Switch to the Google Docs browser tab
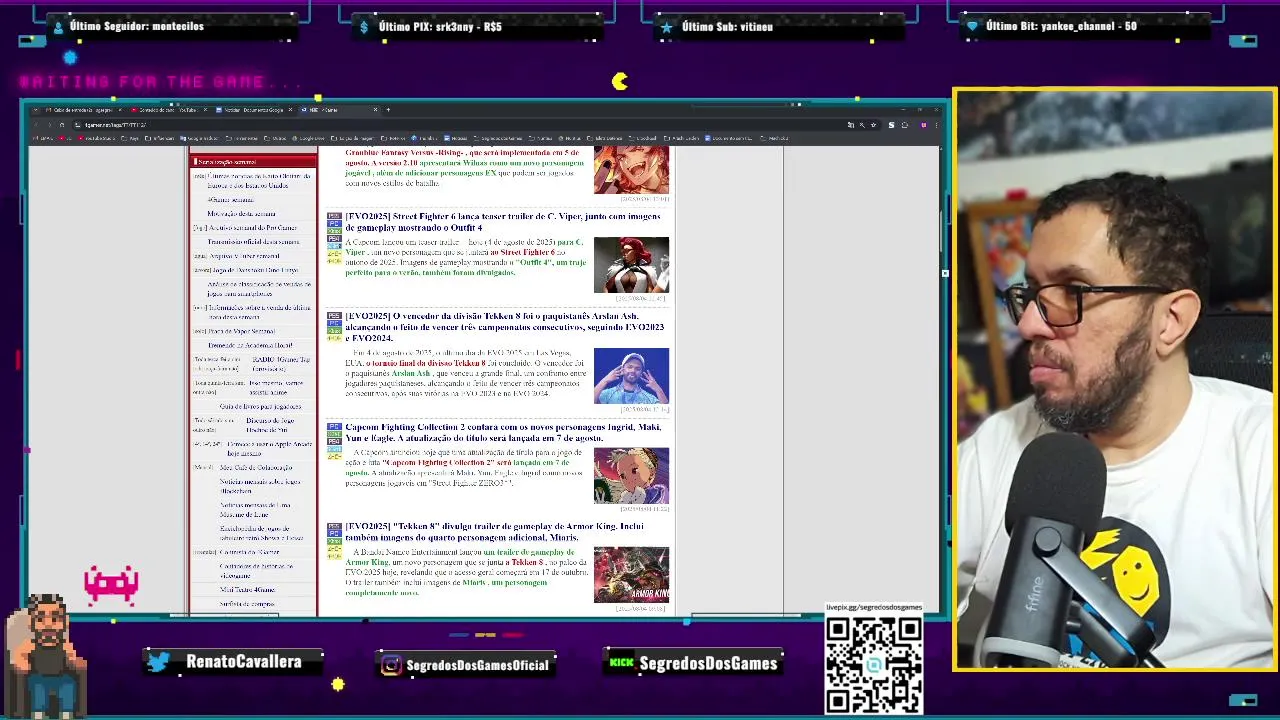Viewport: 1280px width, 720px height. click(x=254, y=110)
